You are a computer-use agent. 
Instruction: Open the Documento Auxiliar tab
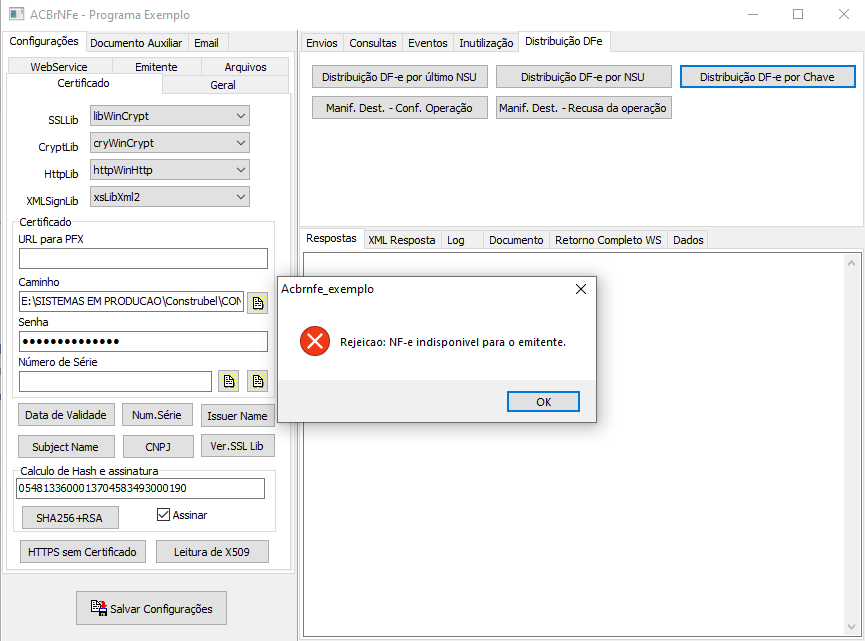(136, 43)
